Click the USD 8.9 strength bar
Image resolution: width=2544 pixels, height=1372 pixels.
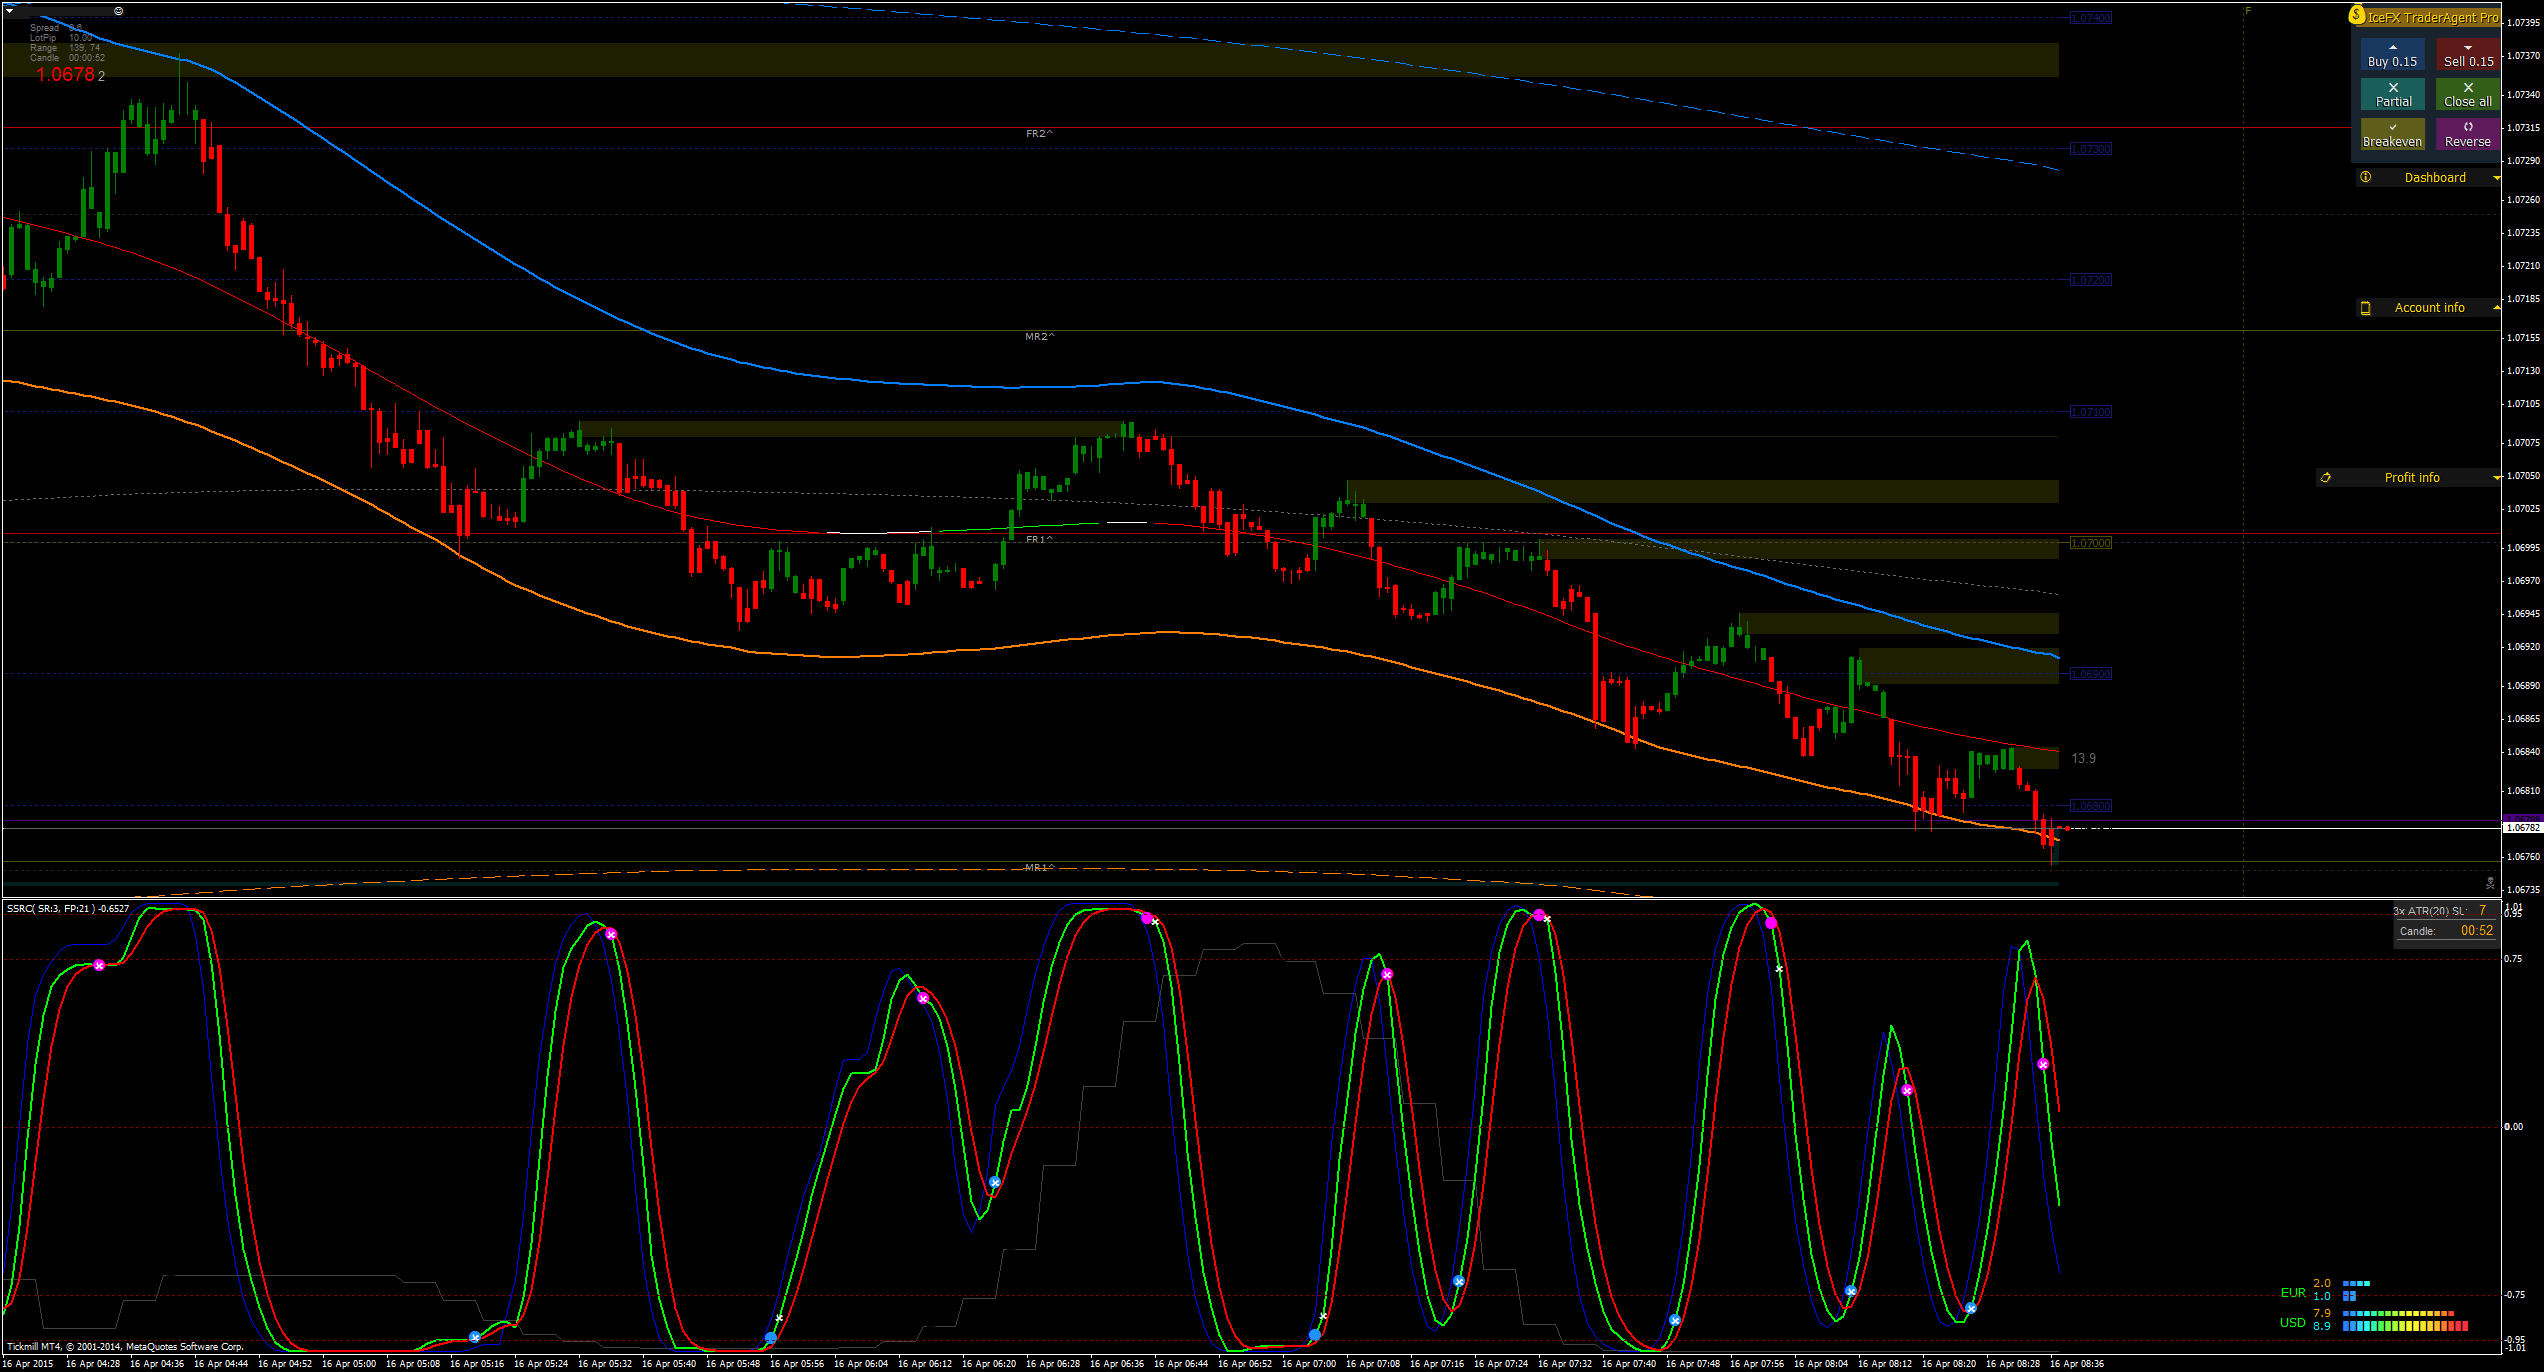tap(2405, 1327)
